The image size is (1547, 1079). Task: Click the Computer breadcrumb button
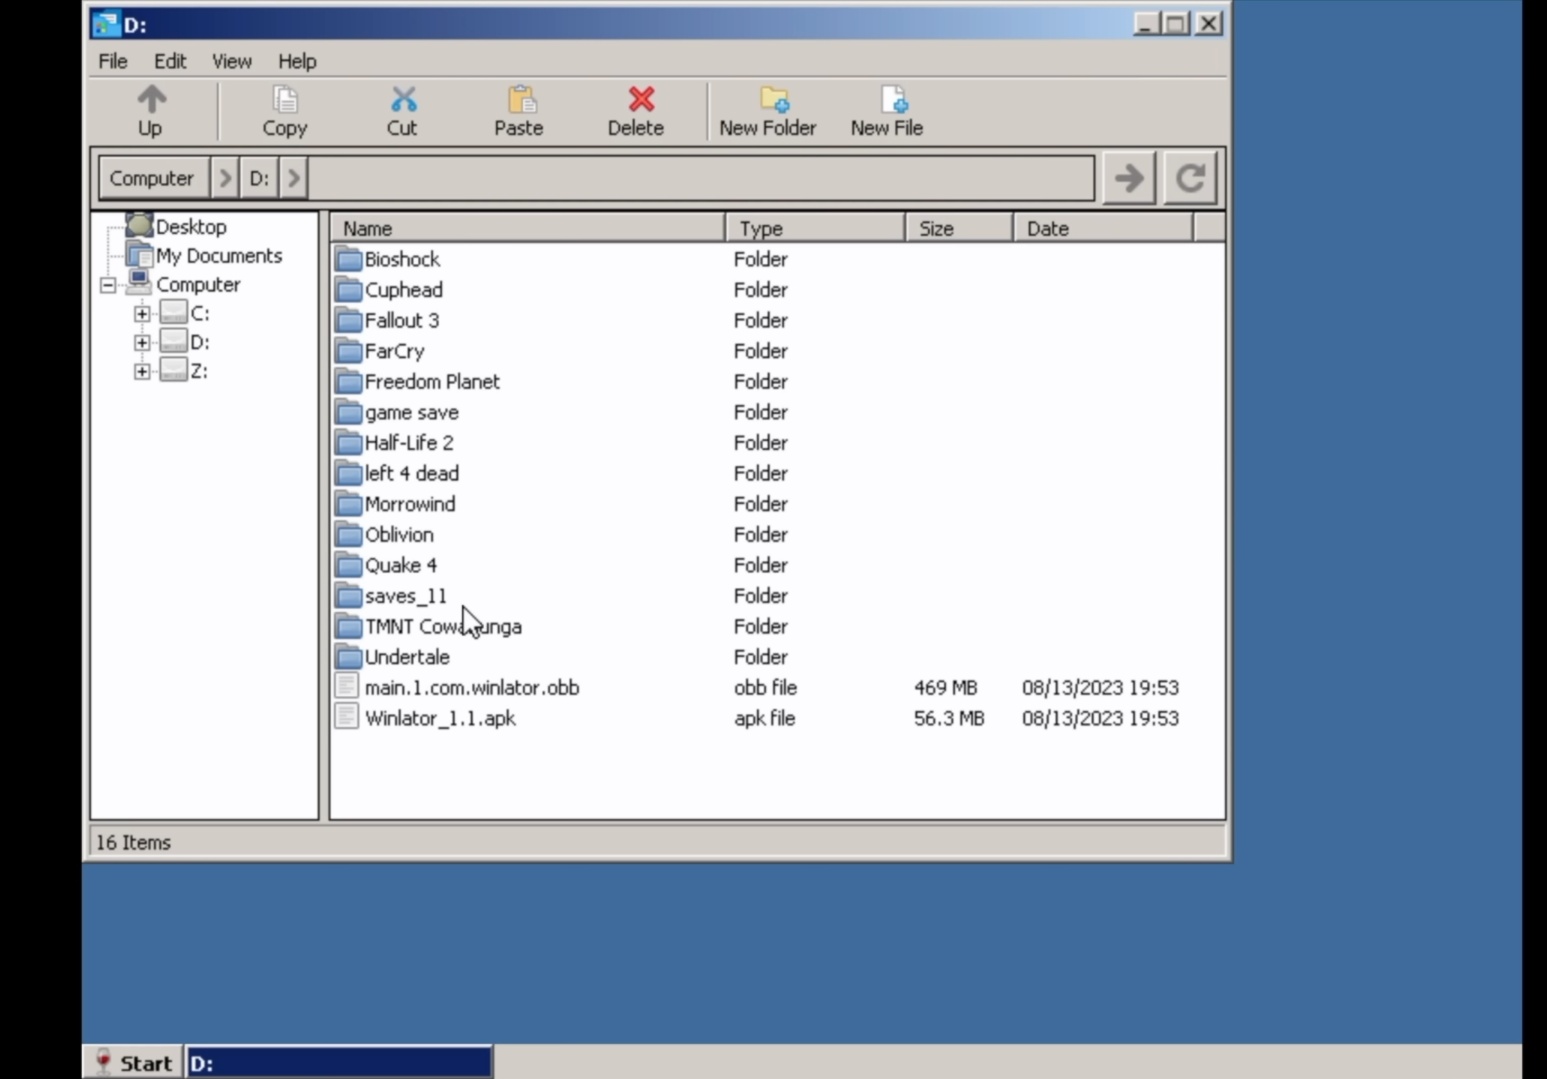[x=152, y=179]
